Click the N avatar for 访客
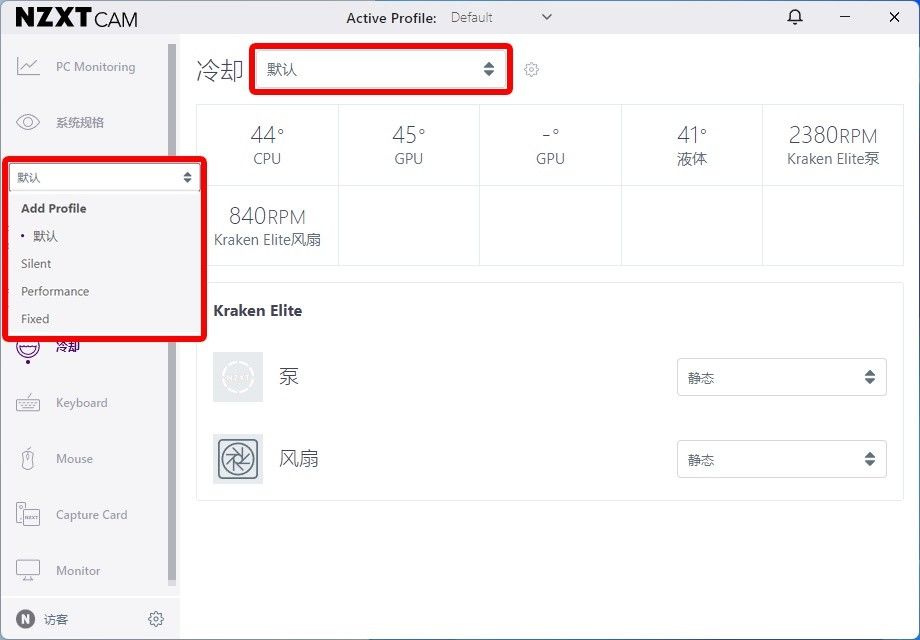Screen dimensions: 920x640 pos(25,619)
